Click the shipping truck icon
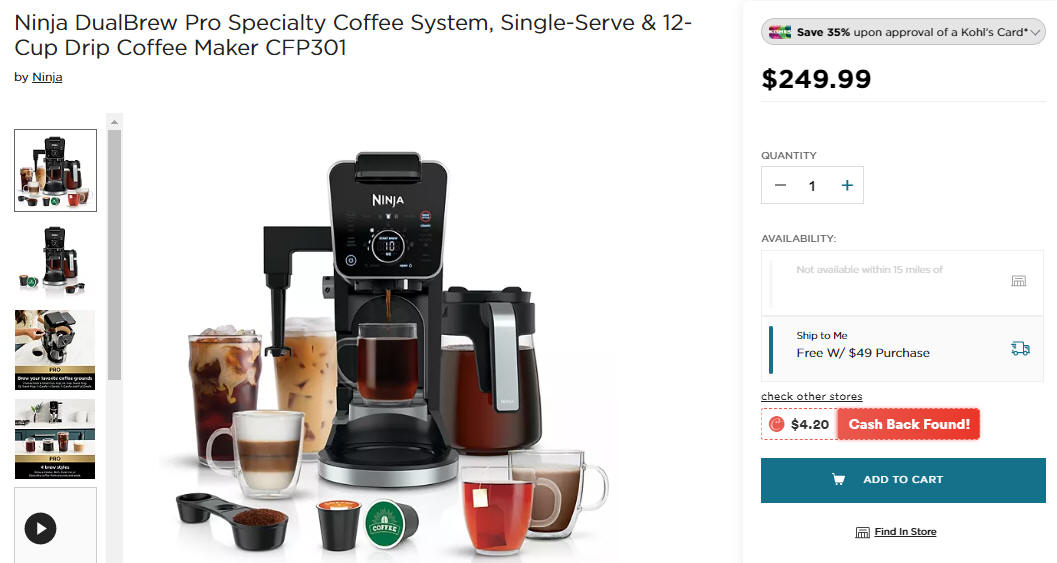Screen dimensions: 1057x563 (x=1020, y=348)
